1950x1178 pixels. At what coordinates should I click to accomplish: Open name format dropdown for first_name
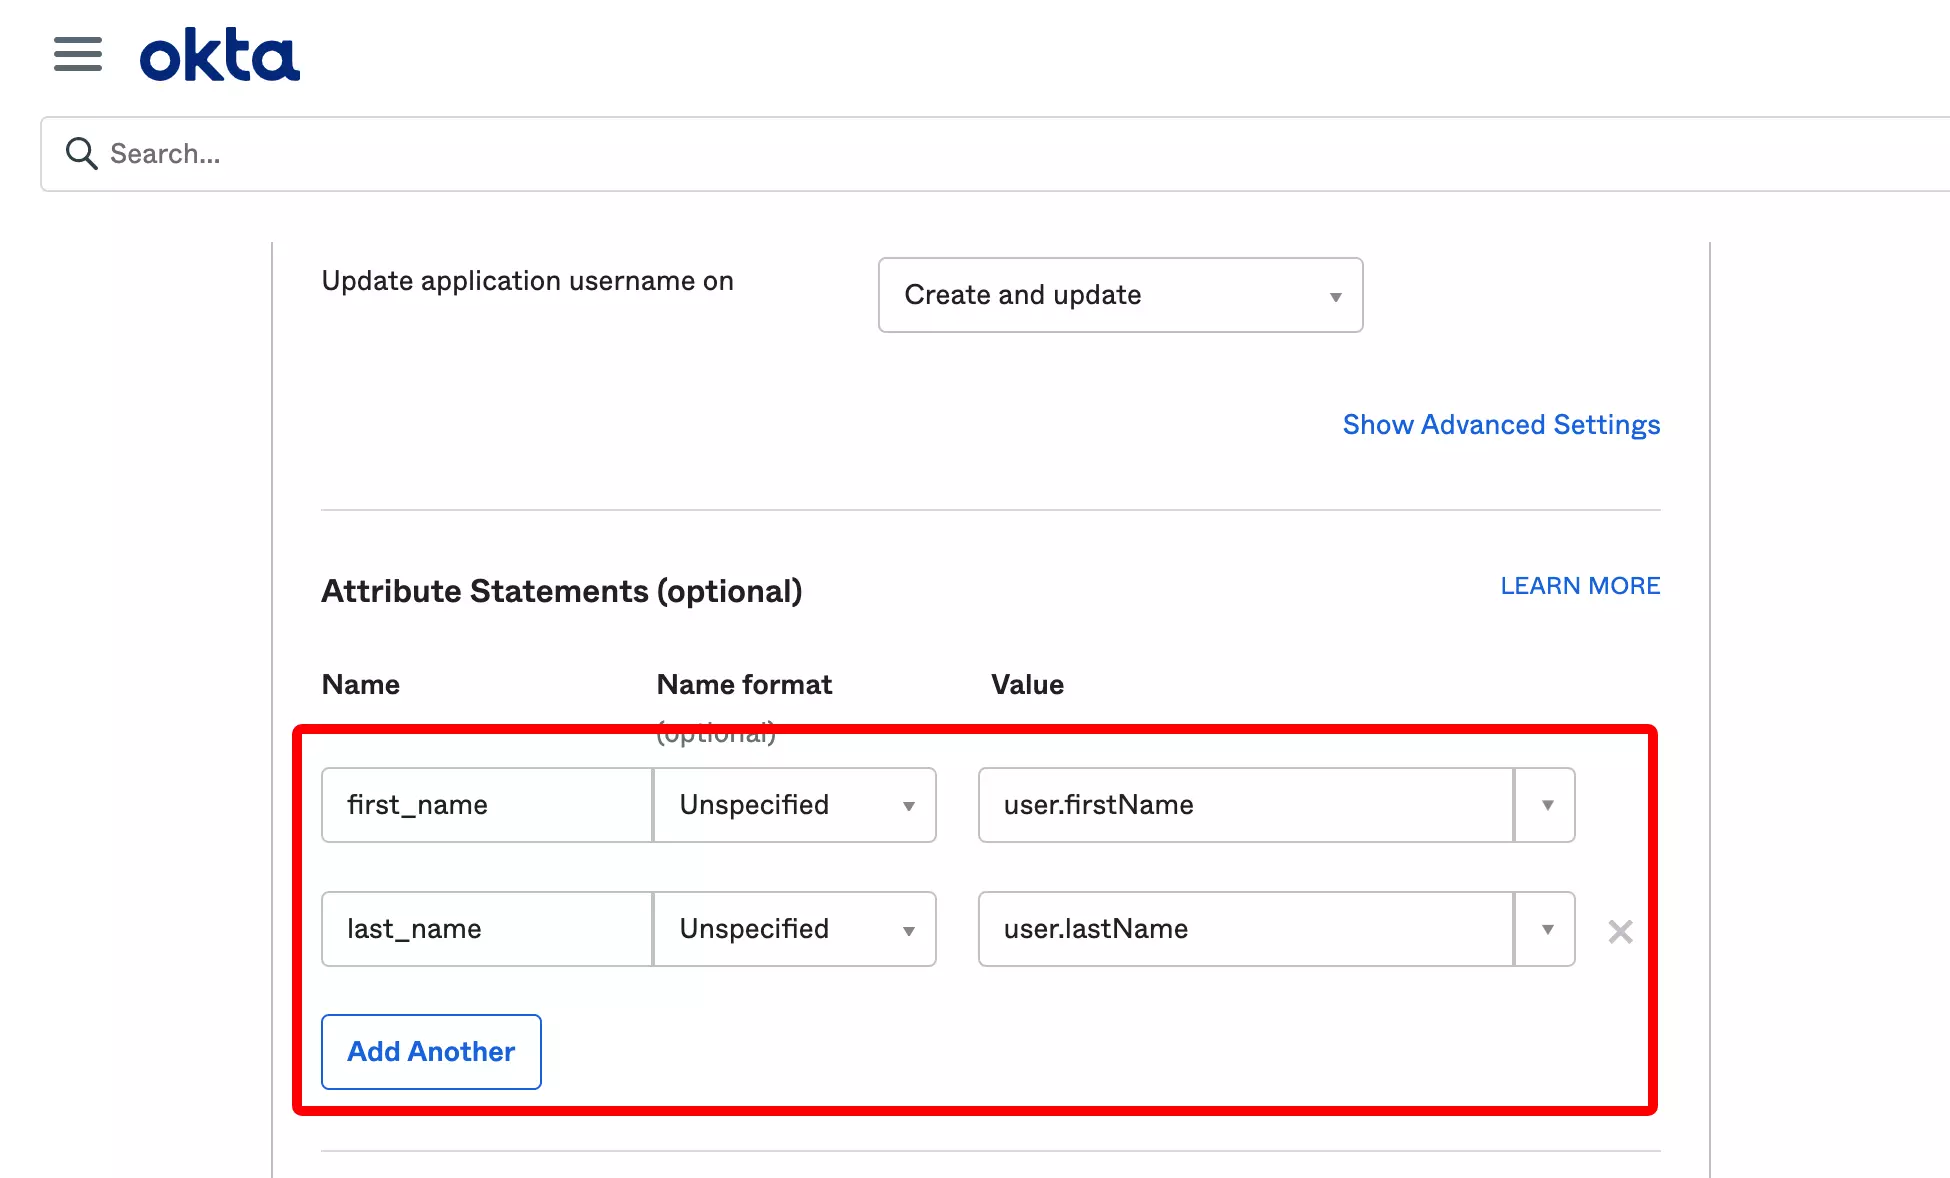click(795, 805)
